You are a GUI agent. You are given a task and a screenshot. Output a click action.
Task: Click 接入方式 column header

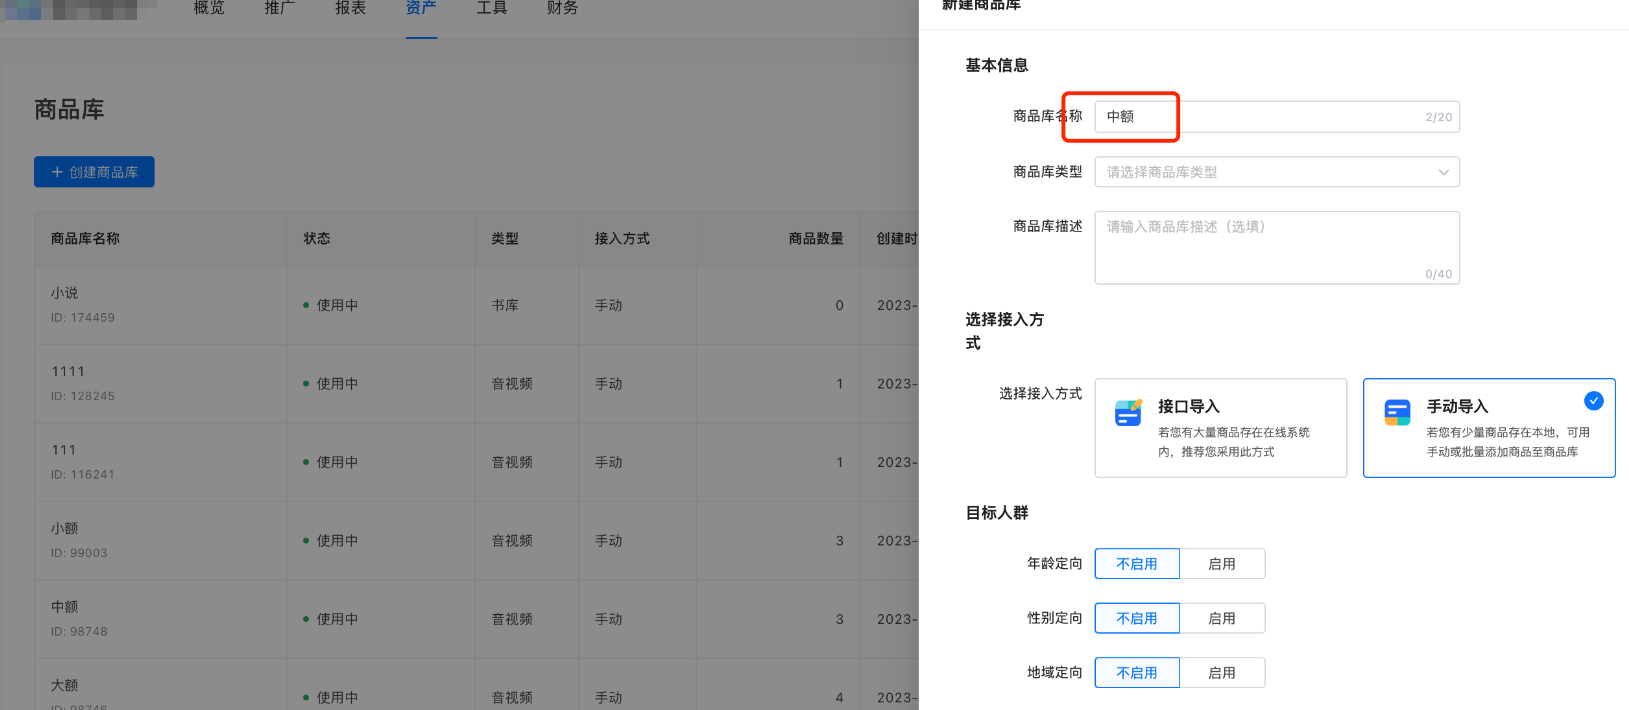click(x=622, y=239)
